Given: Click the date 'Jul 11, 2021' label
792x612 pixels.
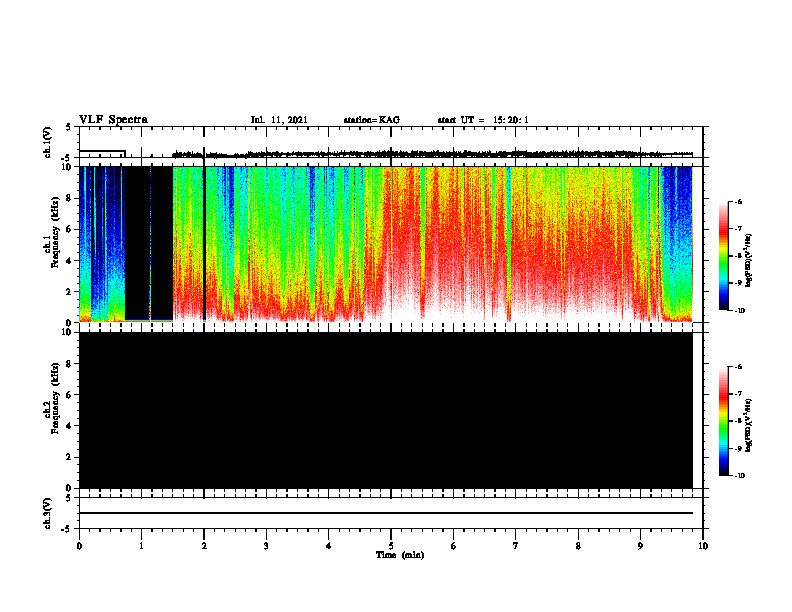Looking at the screenshot, I should (279, 120).
